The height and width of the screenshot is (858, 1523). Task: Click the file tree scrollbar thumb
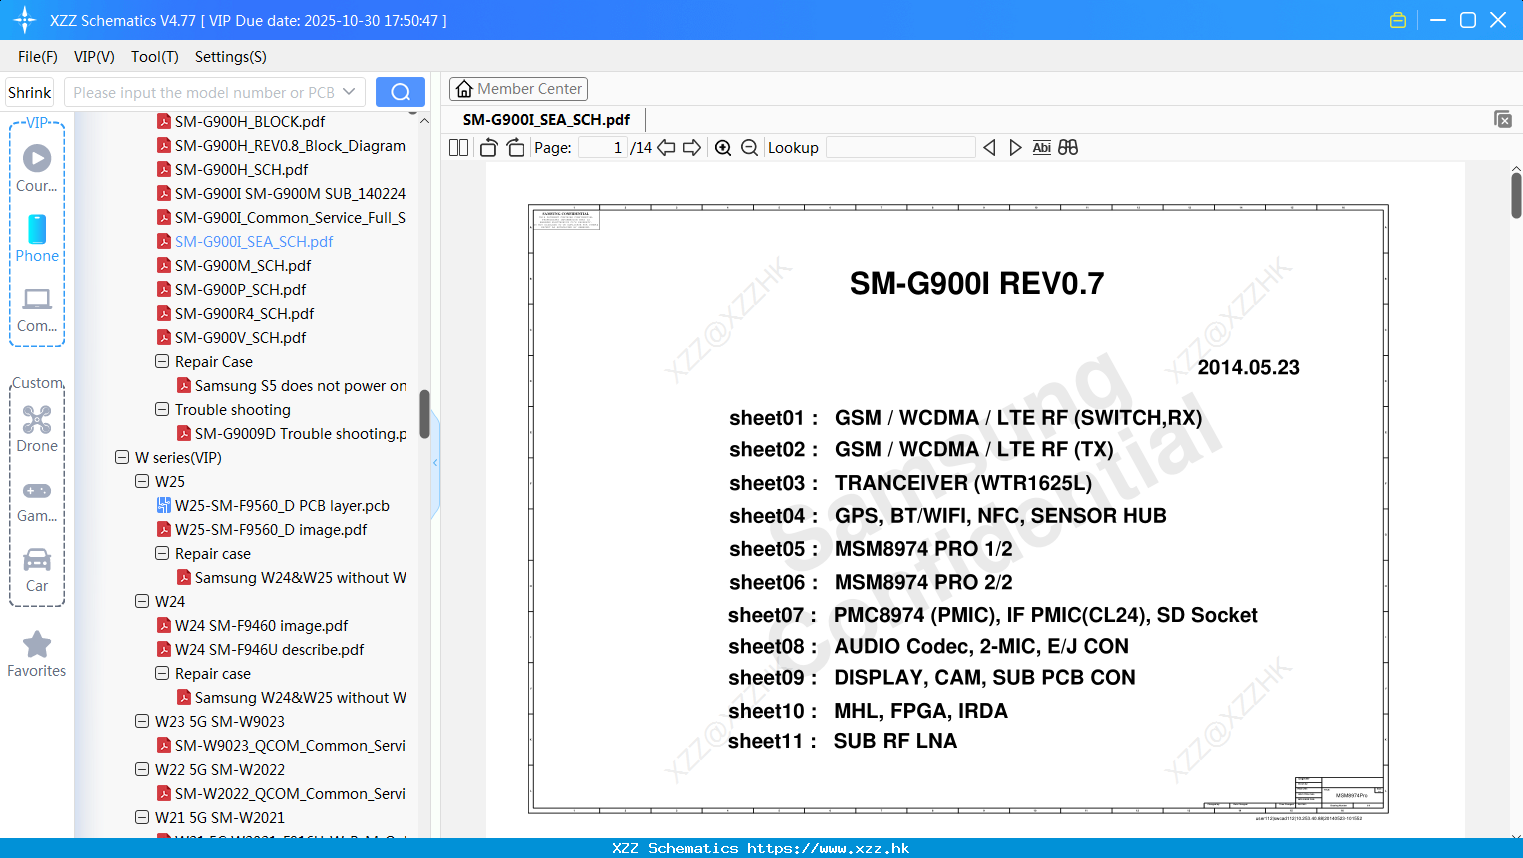(x=424, y=414)
